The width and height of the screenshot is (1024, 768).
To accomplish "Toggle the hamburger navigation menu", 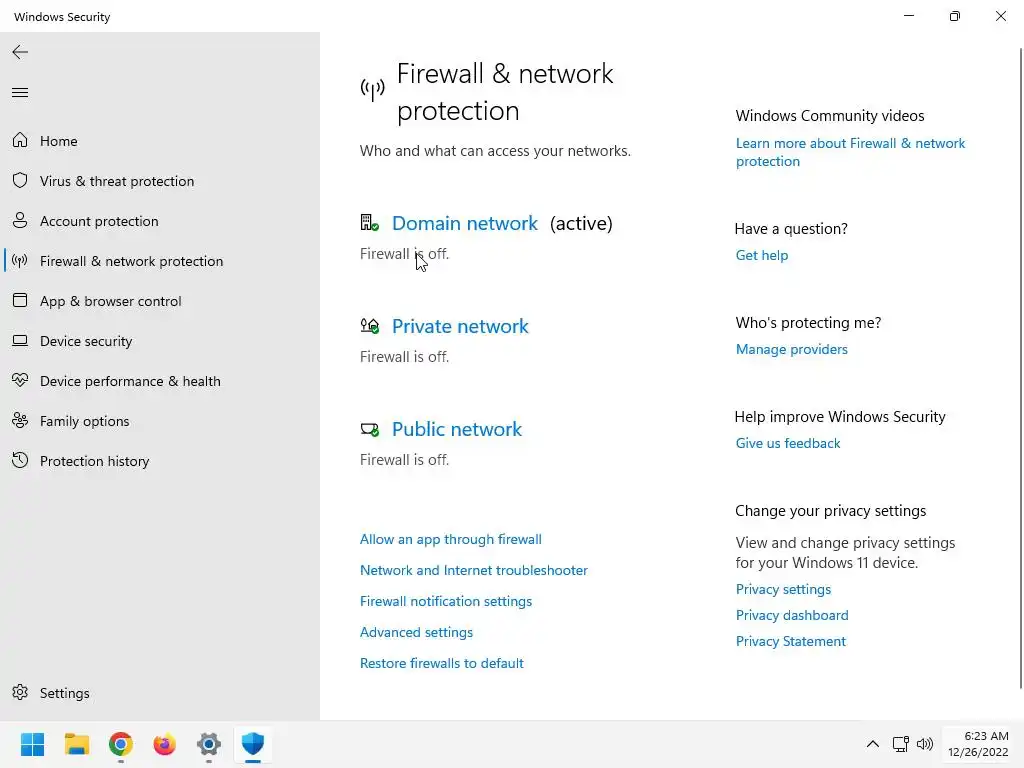I will click(x=20, y=93).
